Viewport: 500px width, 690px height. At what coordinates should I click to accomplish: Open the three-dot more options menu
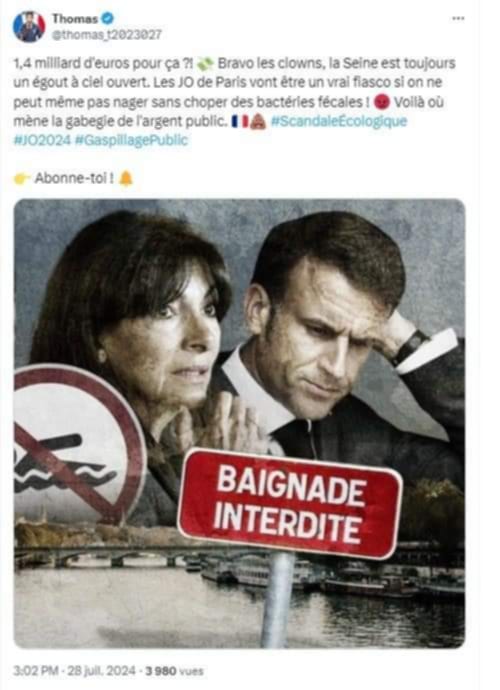tap(458, 18)
